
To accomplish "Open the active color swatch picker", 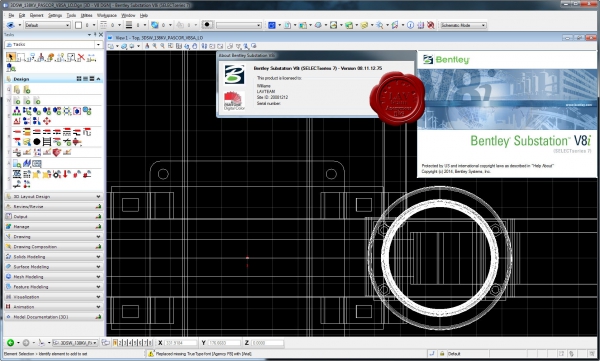I will point(78,25).
